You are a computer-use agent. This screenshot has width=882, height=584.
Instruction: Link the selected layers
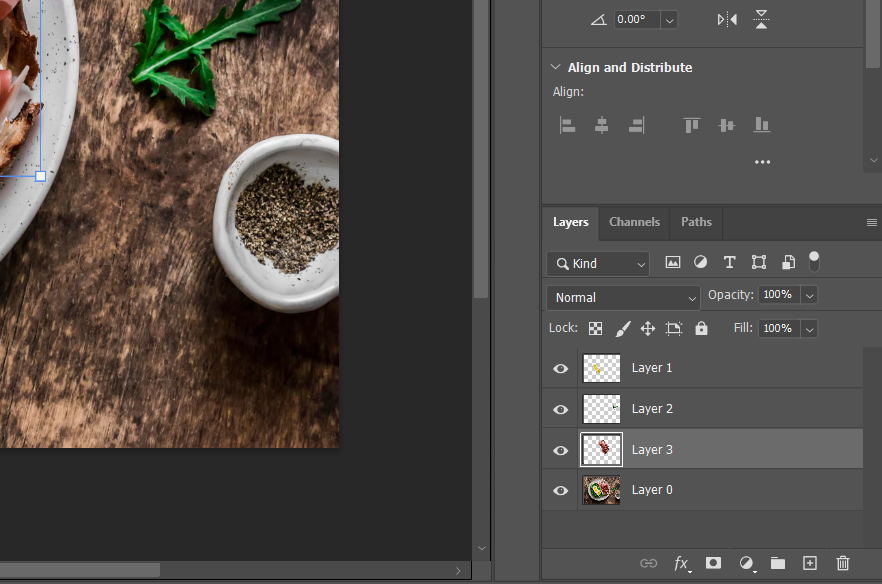(x=649, y=563)
